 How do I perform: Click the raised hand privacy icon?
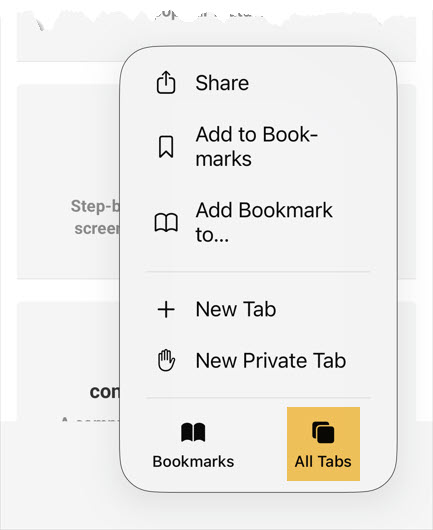point(166,360)
